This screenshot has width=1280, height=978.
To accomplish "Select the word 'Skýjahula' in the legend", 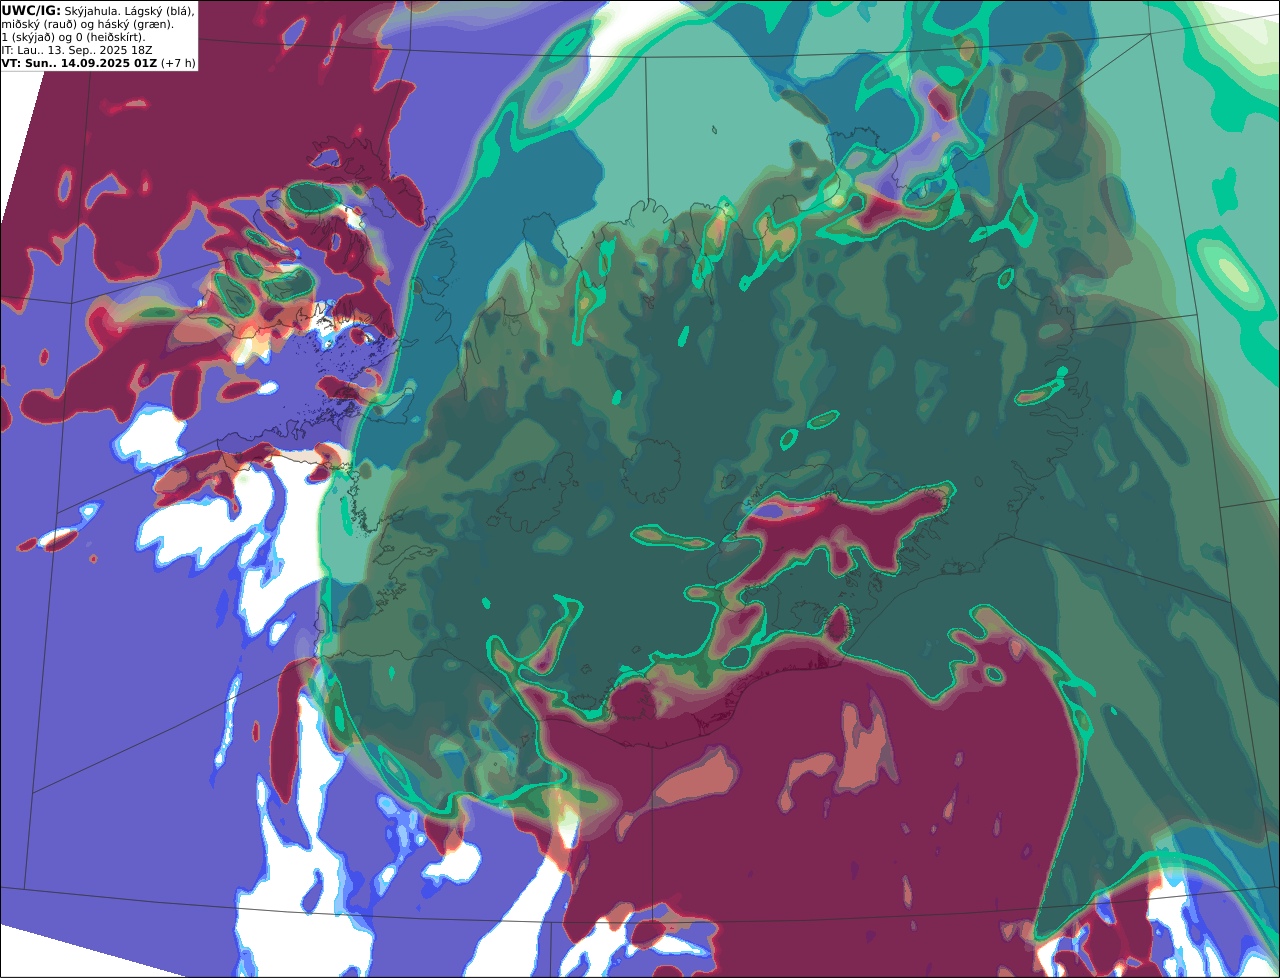I will pos(91,12).
